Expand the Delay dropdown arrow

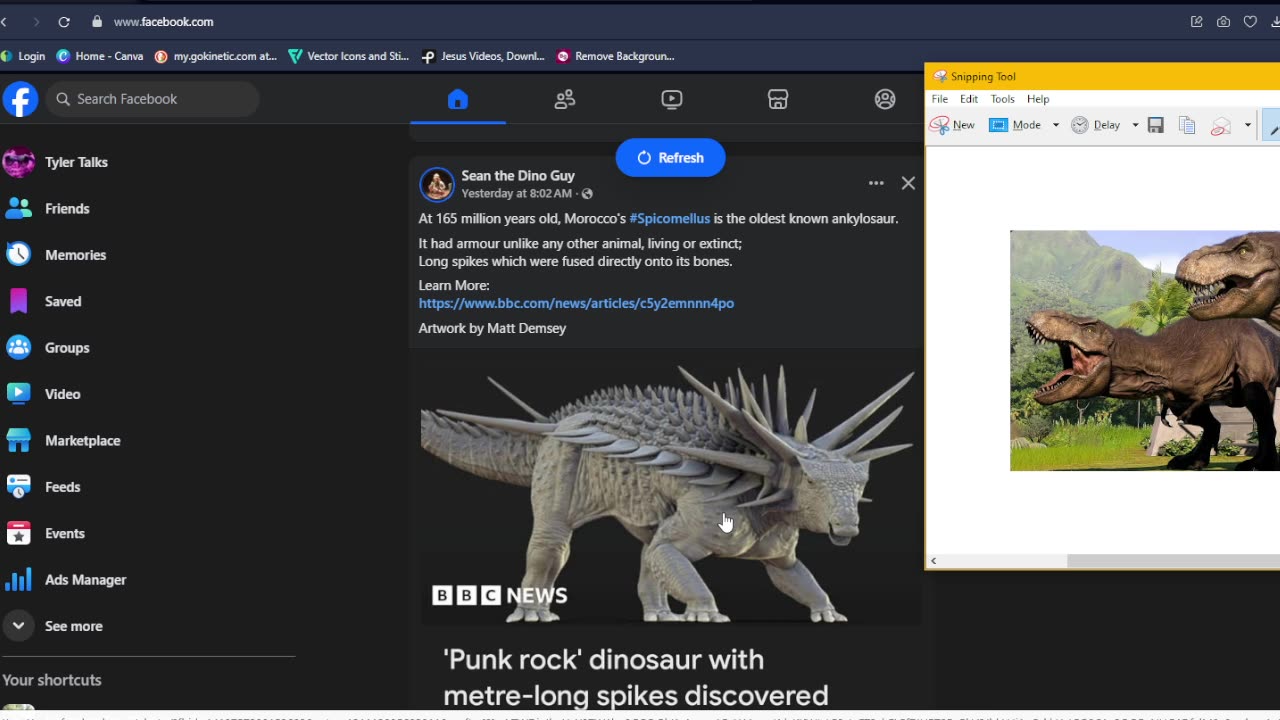tap(1135, 125)
